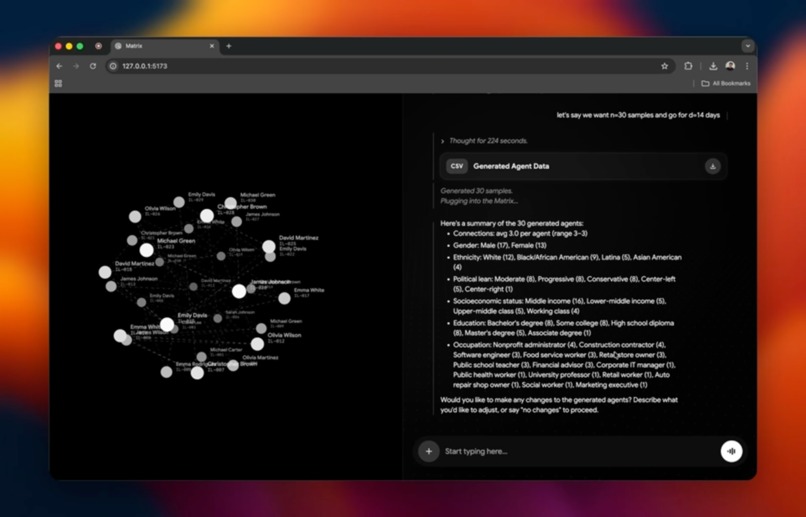
Task: Click the Michael Green IL-023 node
Action: click(x=146, y=250)
